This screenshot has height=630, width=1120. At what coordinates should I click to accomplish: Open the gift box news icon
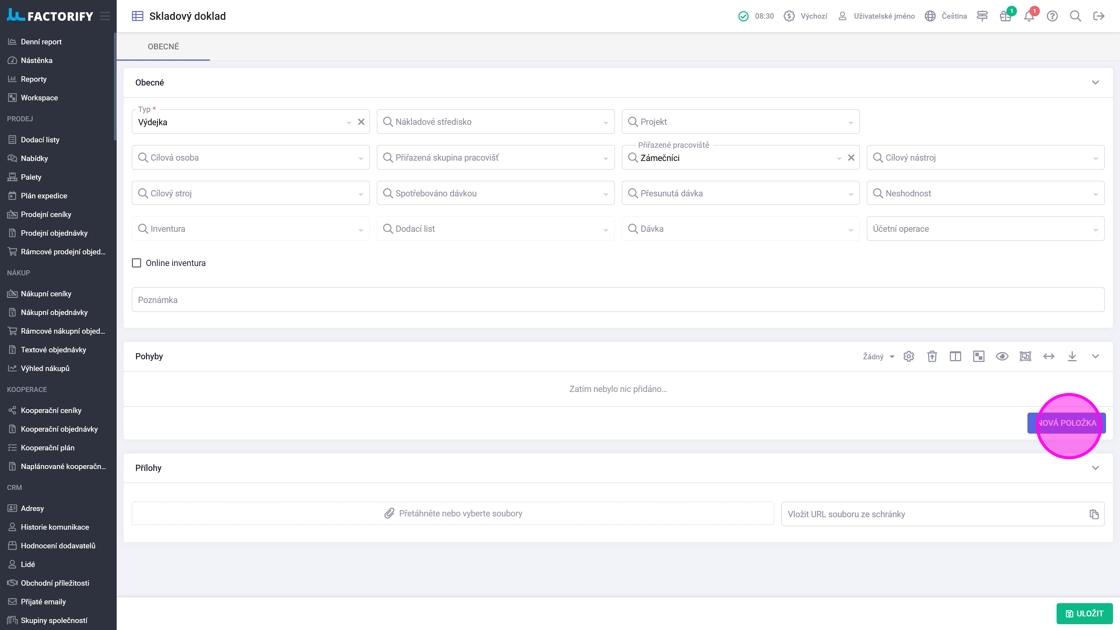tap(1005, 16)
